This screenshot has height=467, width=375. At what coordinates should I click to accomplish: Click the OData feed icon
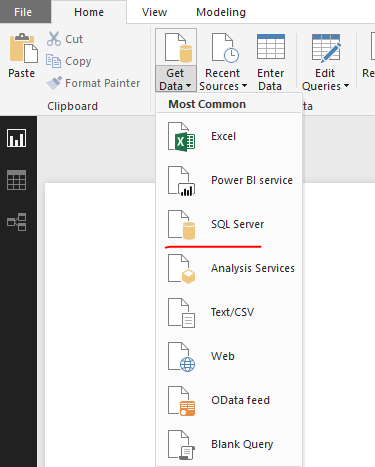tap(181, 401)
